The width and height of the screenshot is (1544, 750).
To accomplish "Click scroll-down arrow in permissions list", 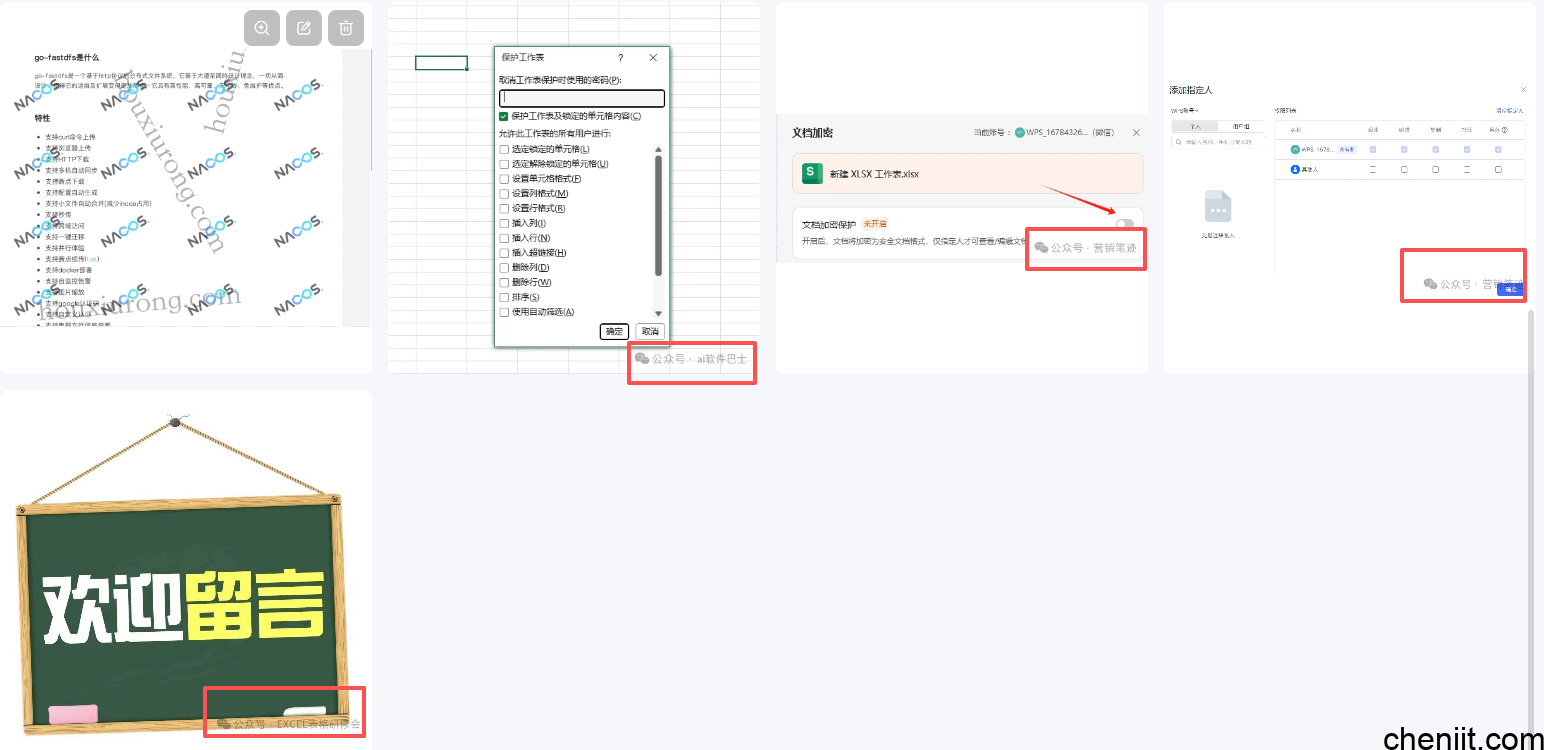I will pyautogui.click(x=658, y=313).
